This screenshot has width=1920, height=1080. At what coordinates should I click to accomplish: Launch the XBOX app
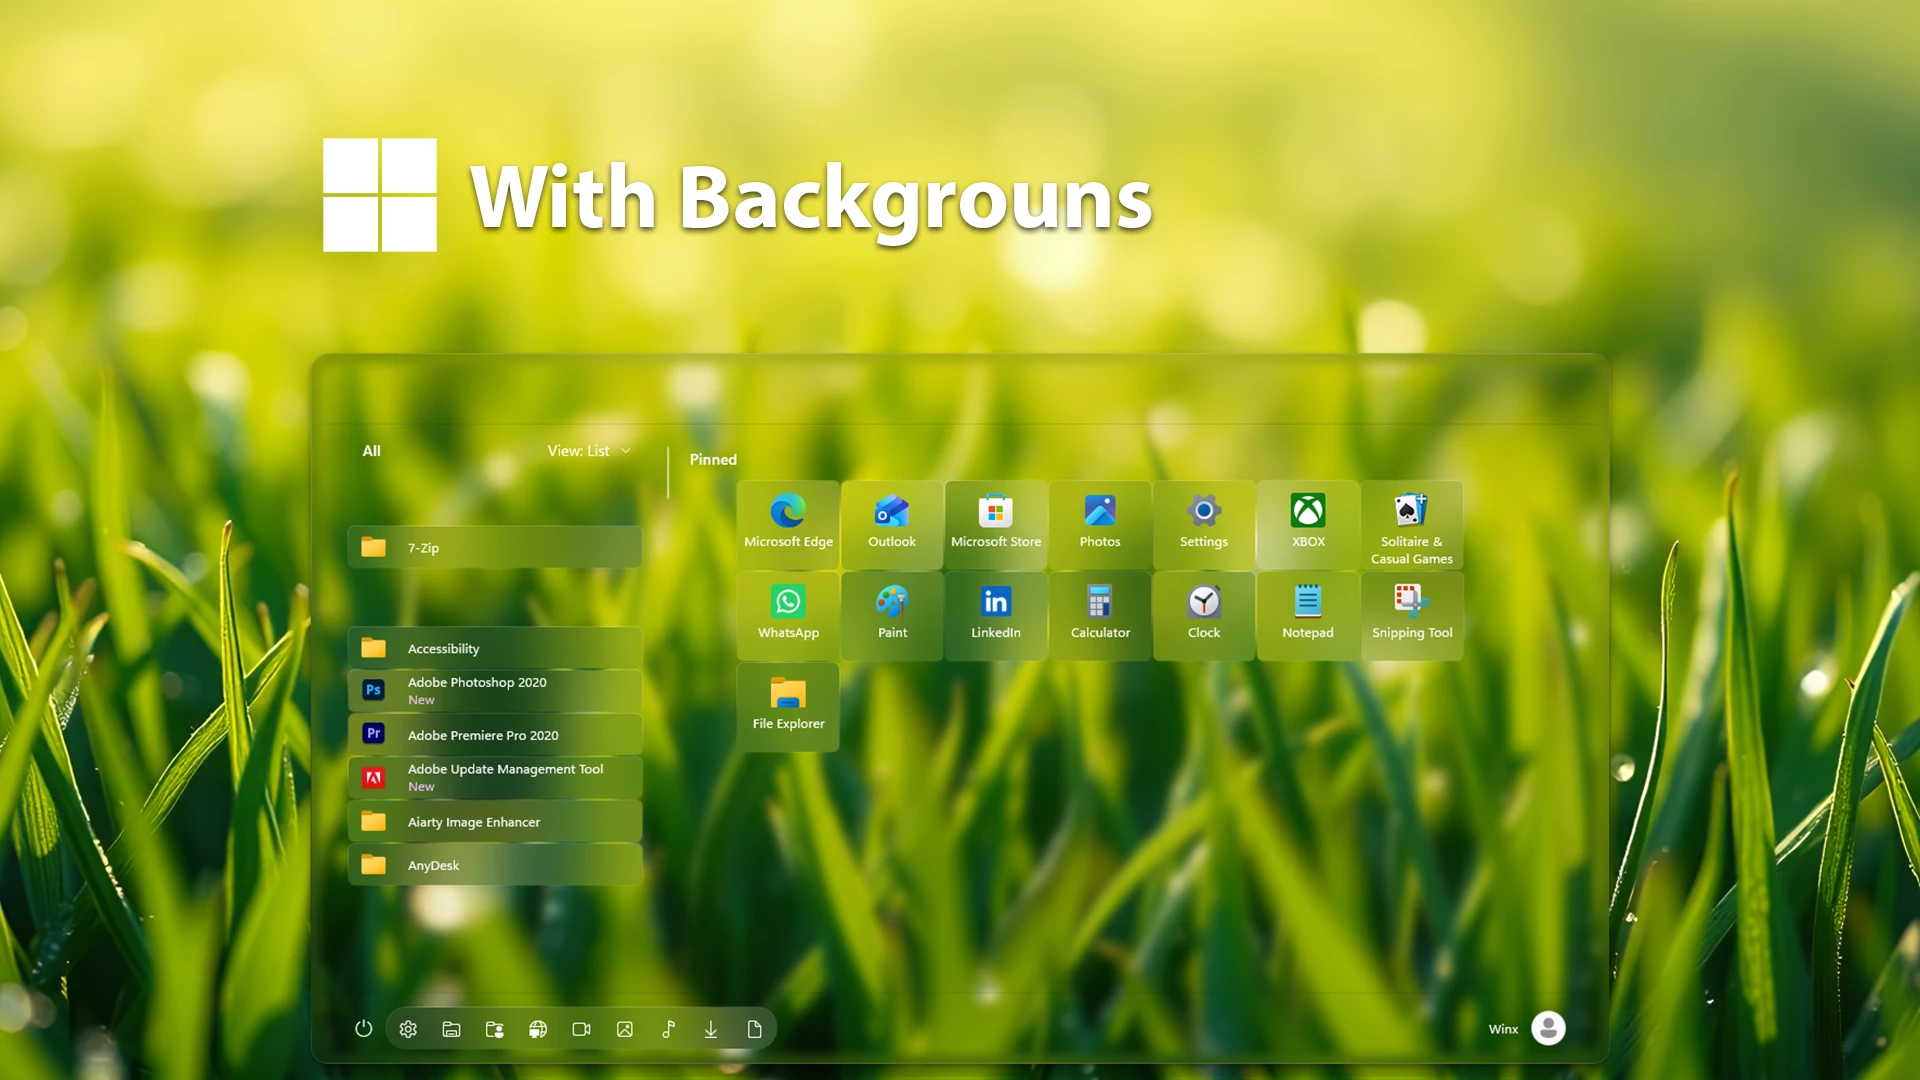[1308, 525]
